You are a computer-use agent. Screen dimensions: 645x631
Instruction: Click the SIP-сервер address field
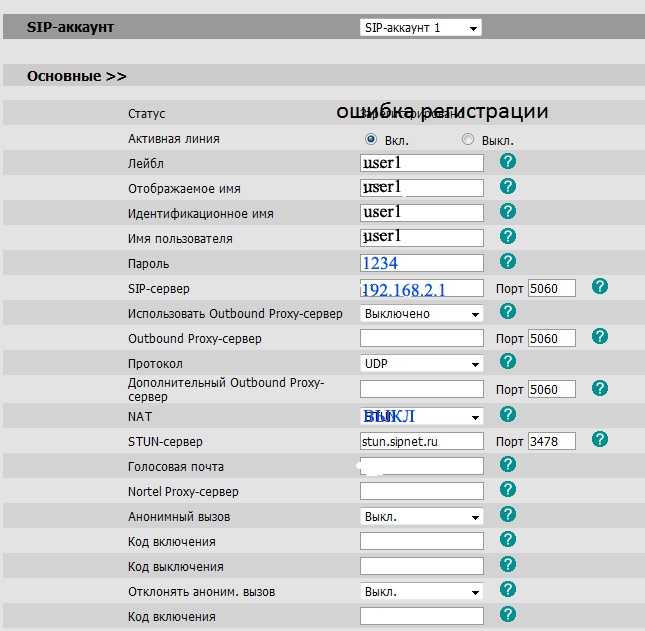tap(422, 288)
